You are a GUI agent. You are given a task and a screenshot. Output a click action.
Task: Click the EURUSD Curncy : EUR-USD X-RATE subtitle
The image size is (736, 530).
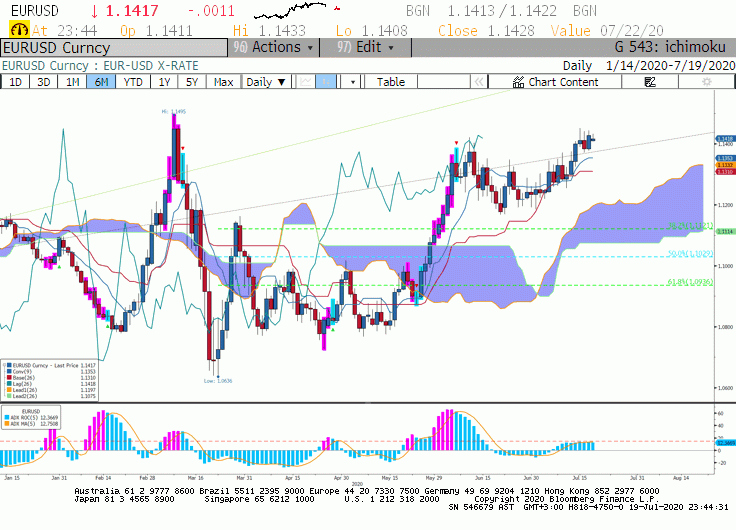click(100, 66)
